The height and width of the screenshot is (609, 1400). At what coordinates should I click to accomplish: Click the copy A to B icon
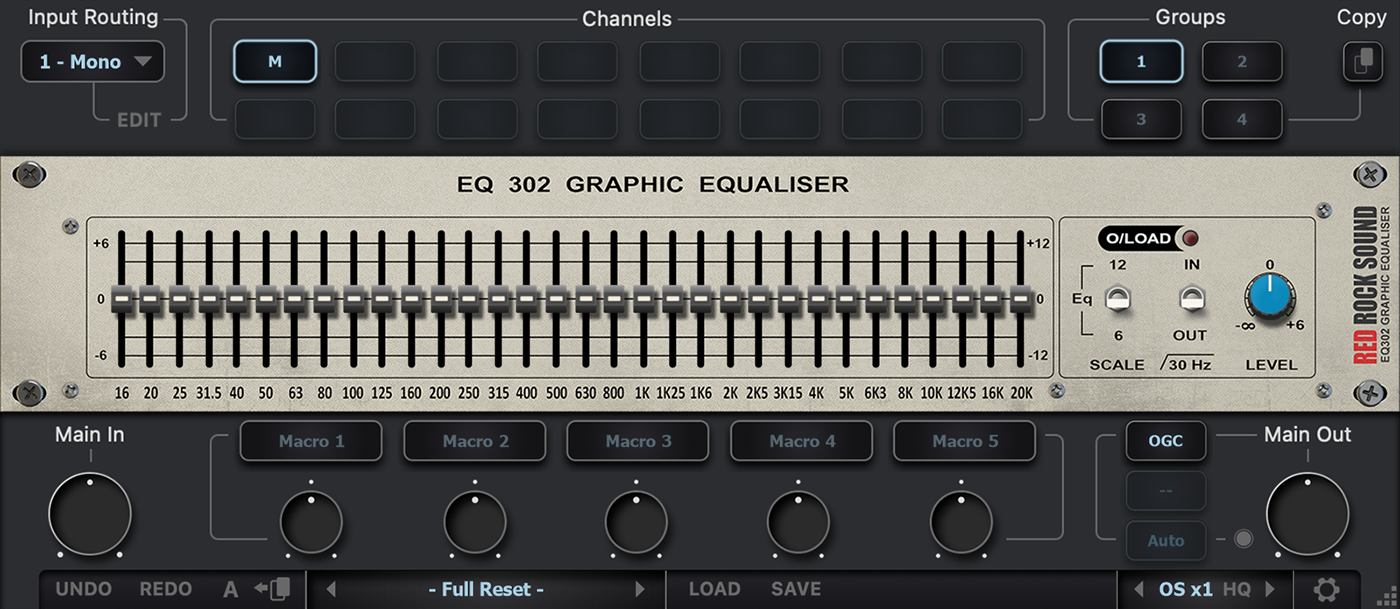point(271,589)
